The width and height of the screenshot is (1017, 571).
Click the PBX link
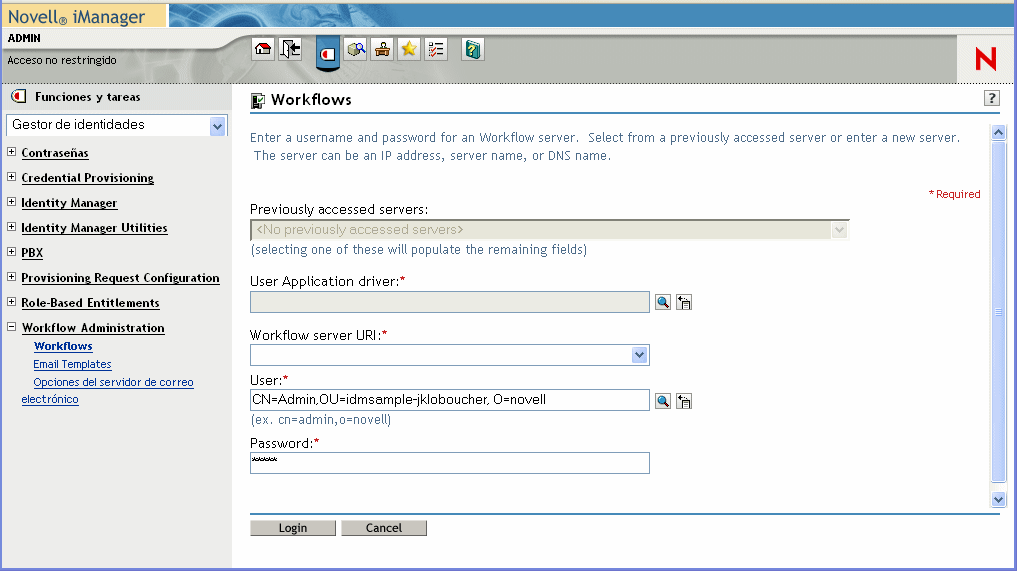[32, 253]
